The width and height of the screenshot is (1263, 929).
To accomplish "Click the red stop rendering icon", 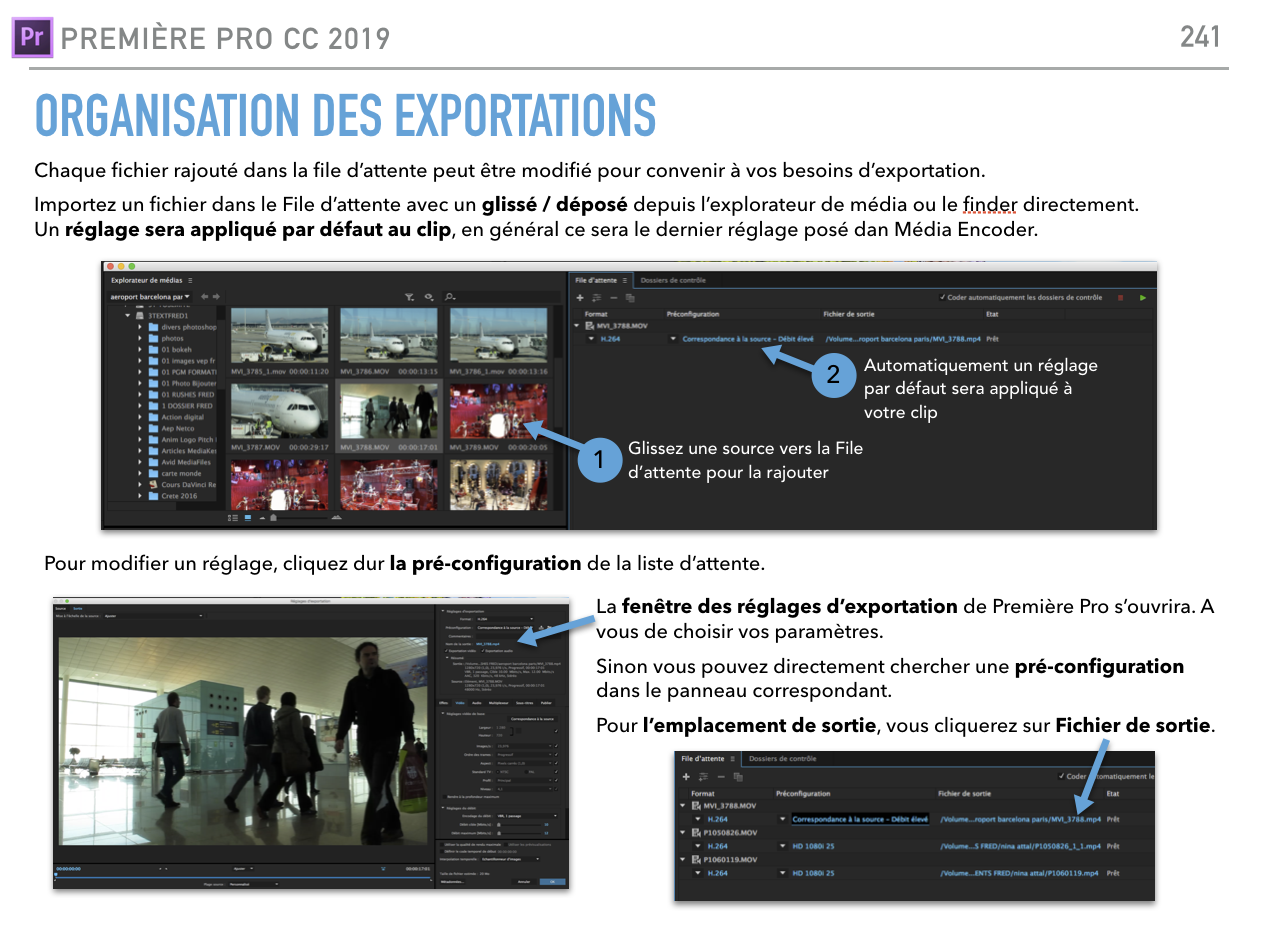I will pos(1120,297).
